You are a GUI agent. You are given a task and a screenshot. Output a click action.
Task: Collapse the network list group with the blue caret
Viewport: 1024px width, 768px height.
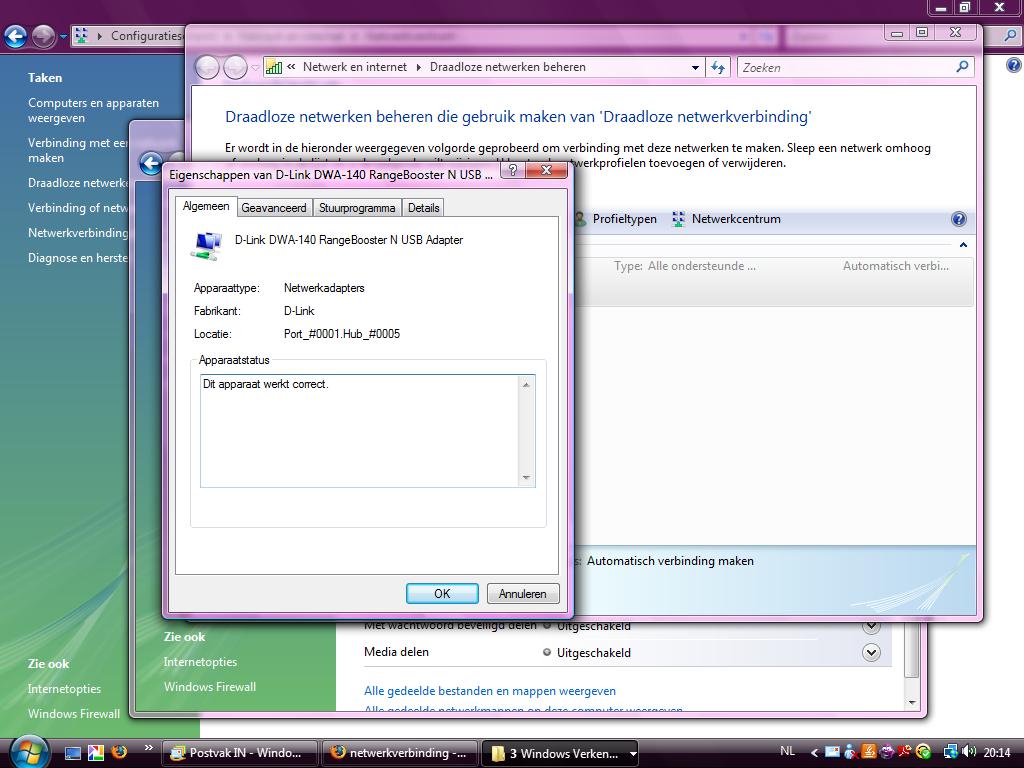tap(963, 245)
